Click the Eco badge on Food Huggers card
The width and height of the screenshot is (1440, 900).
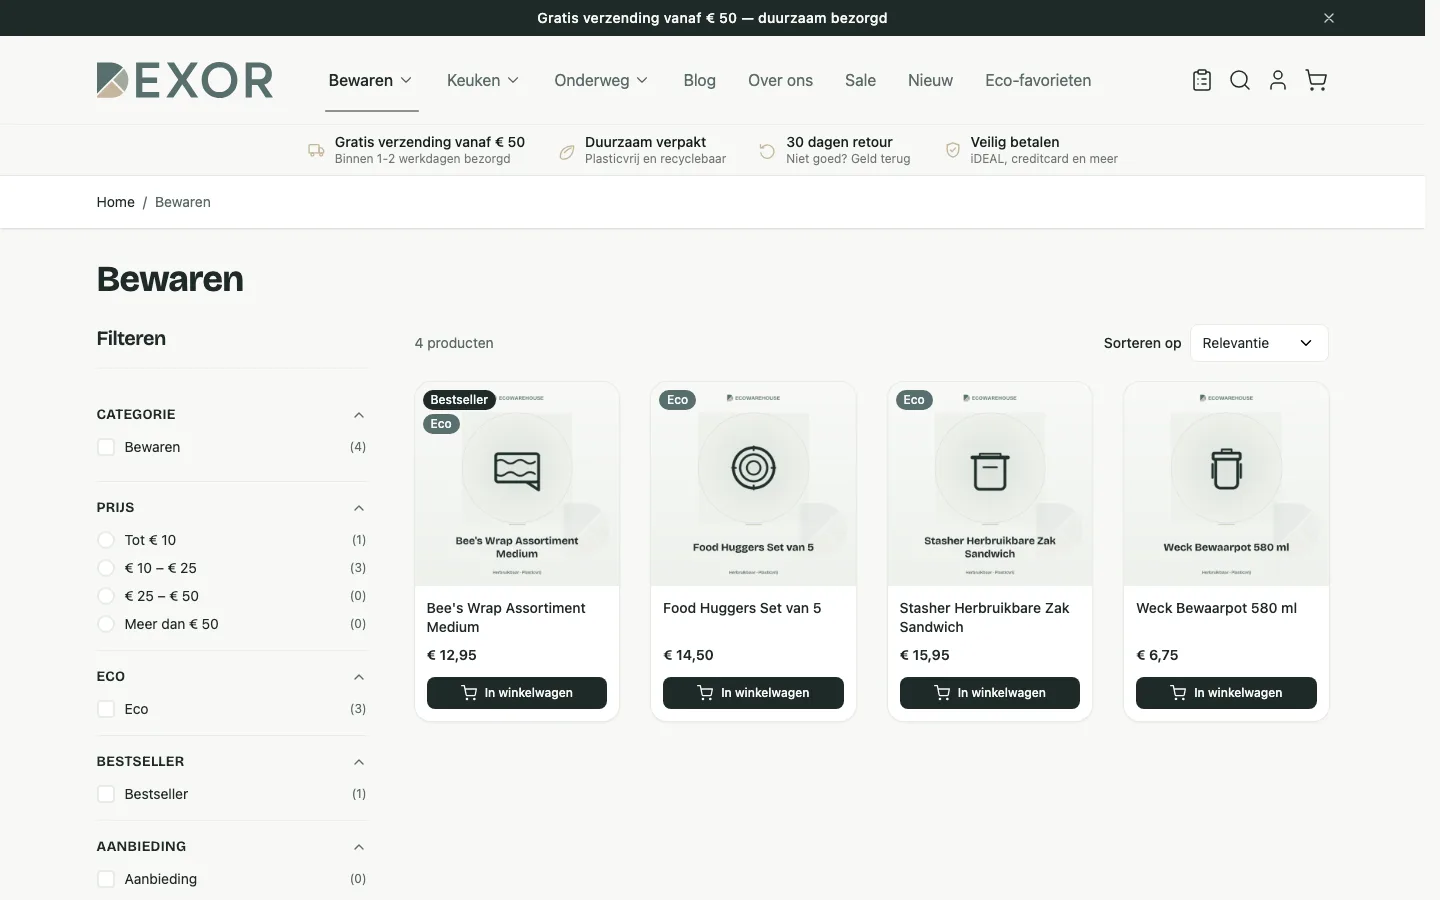point(678,400)
